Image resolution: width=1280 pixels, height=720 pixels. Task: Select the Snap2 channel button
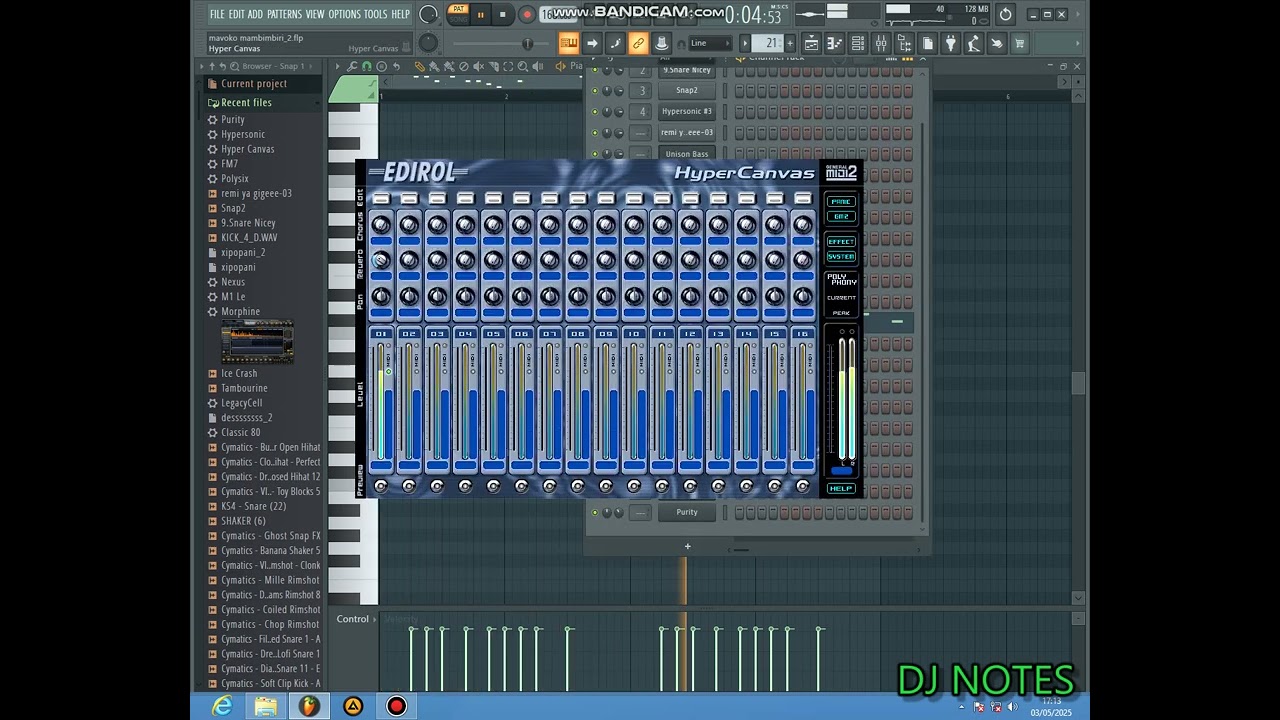pos(686,90)
